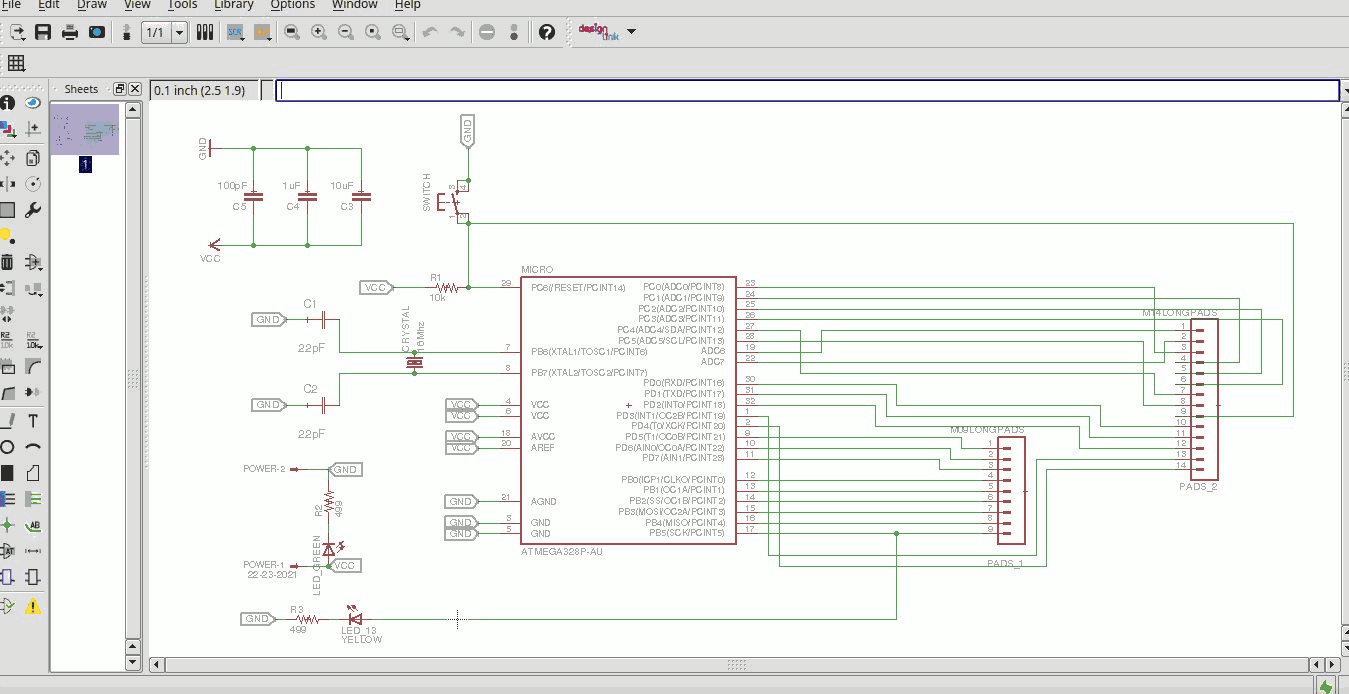
Task: Open the Library menu
Action: 233,5
